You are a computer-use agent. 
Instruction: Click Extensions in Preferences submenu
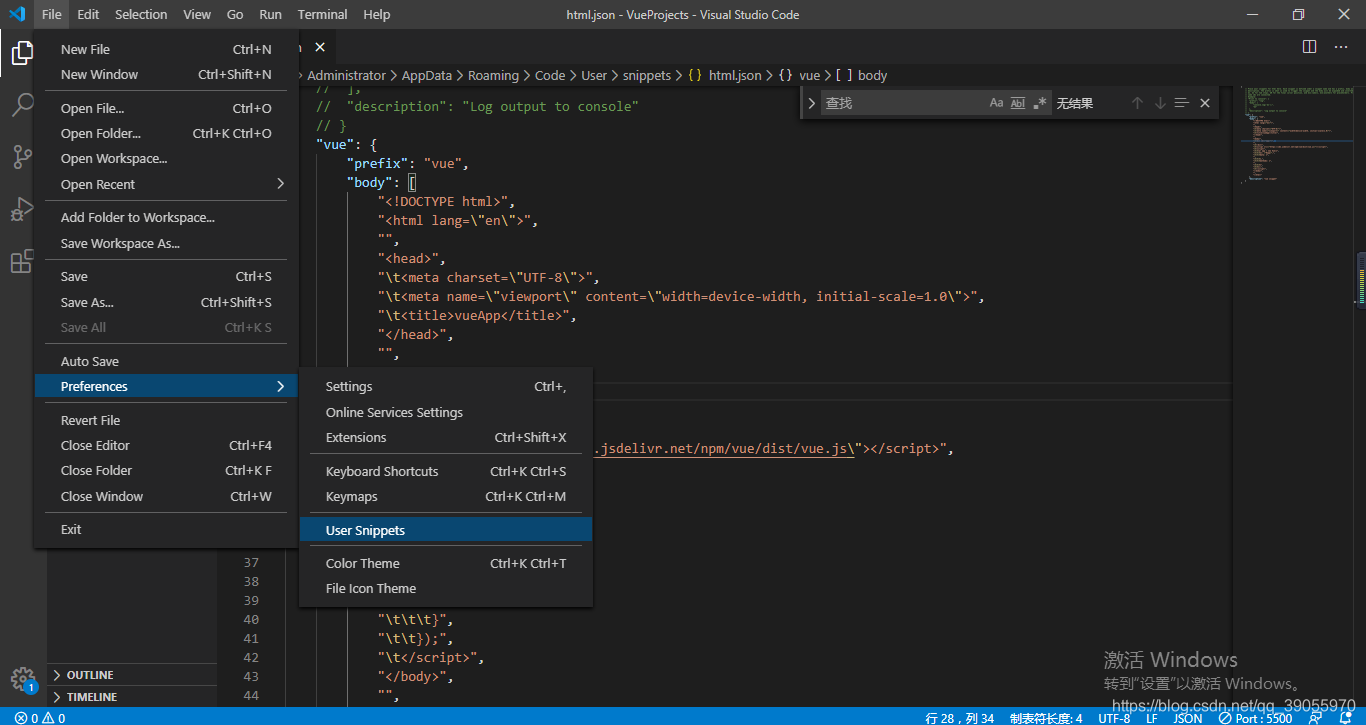(x=446, y=437)
